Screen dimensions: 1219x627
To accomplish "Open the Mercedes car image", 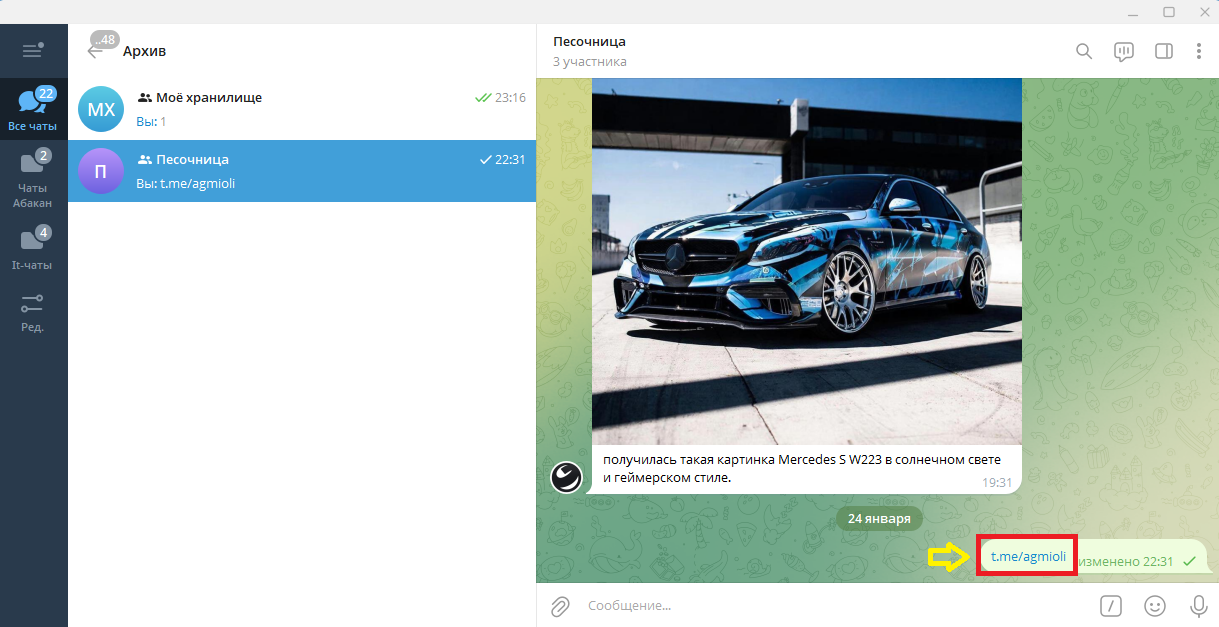I will click(x=806, y=260).
